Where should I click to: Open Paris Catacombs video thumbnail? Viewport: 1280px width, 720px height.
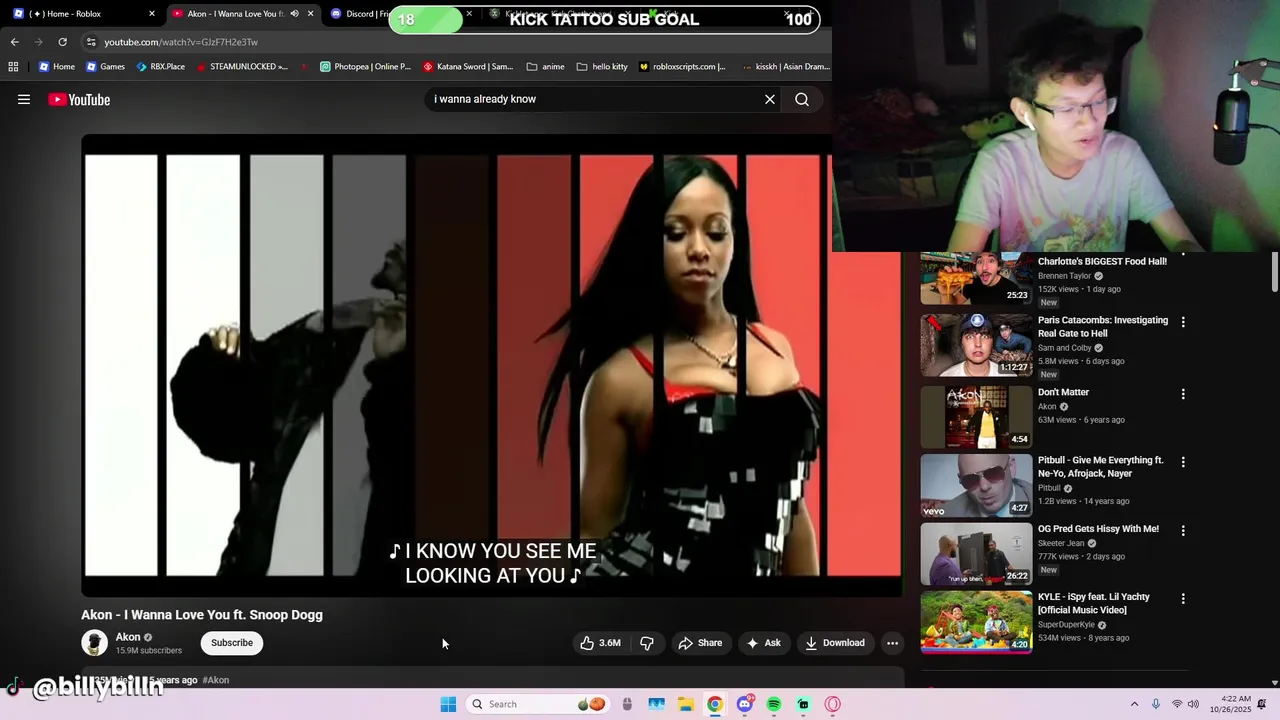click(x=976, y=345)
